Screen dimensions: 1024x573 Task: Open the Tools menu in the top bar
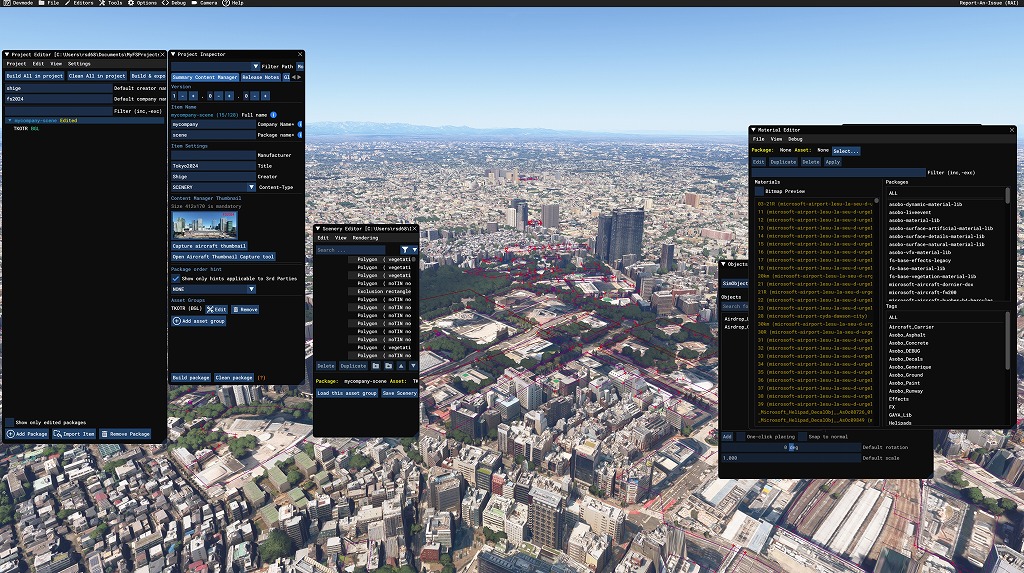click(111, 3)
